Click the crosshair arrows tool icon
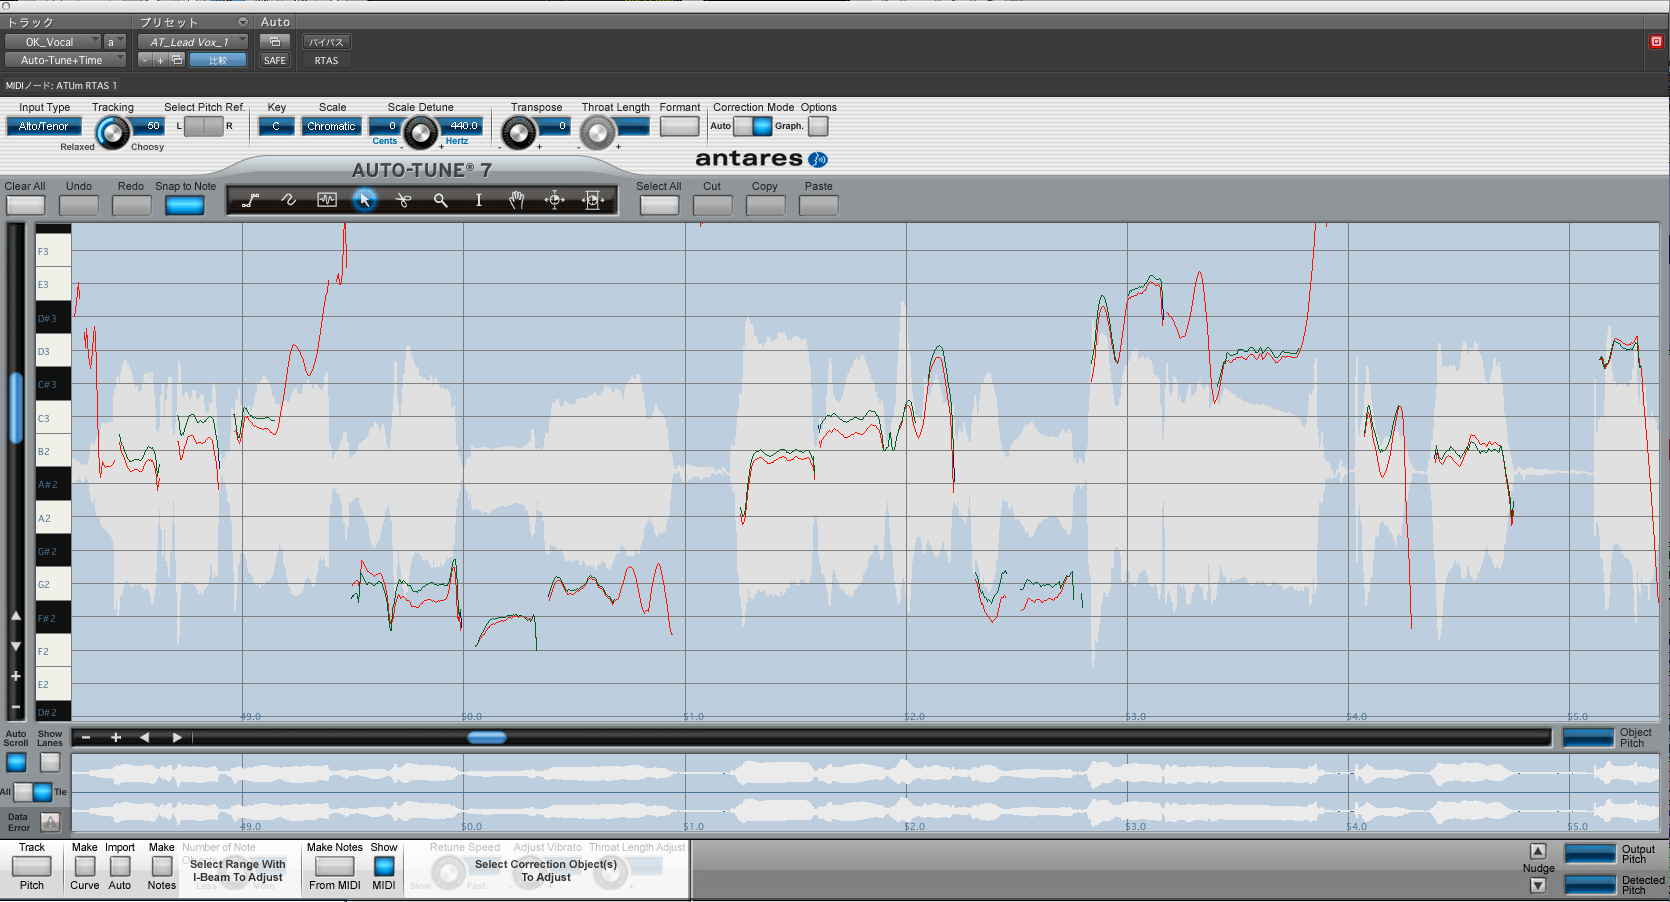This screenshot has height=902, width=1670. (555, 200)
